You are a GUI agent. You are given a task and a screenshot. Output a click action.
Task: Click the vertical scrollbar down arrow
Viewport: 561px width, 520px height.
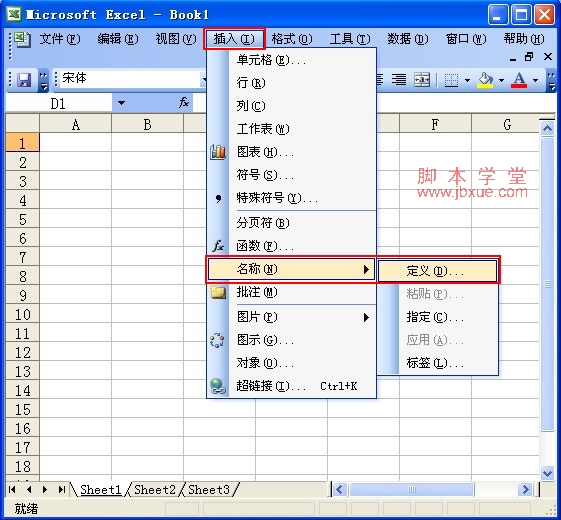point(547,473)
